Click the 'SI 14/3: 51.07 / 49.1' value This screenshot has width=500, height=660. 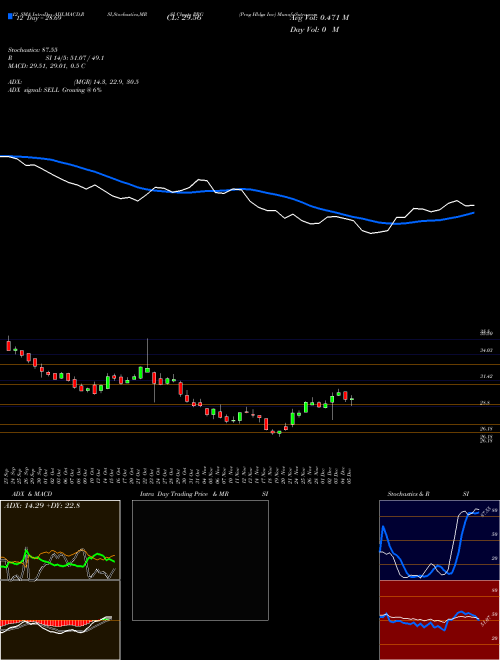tap(75, 58)
